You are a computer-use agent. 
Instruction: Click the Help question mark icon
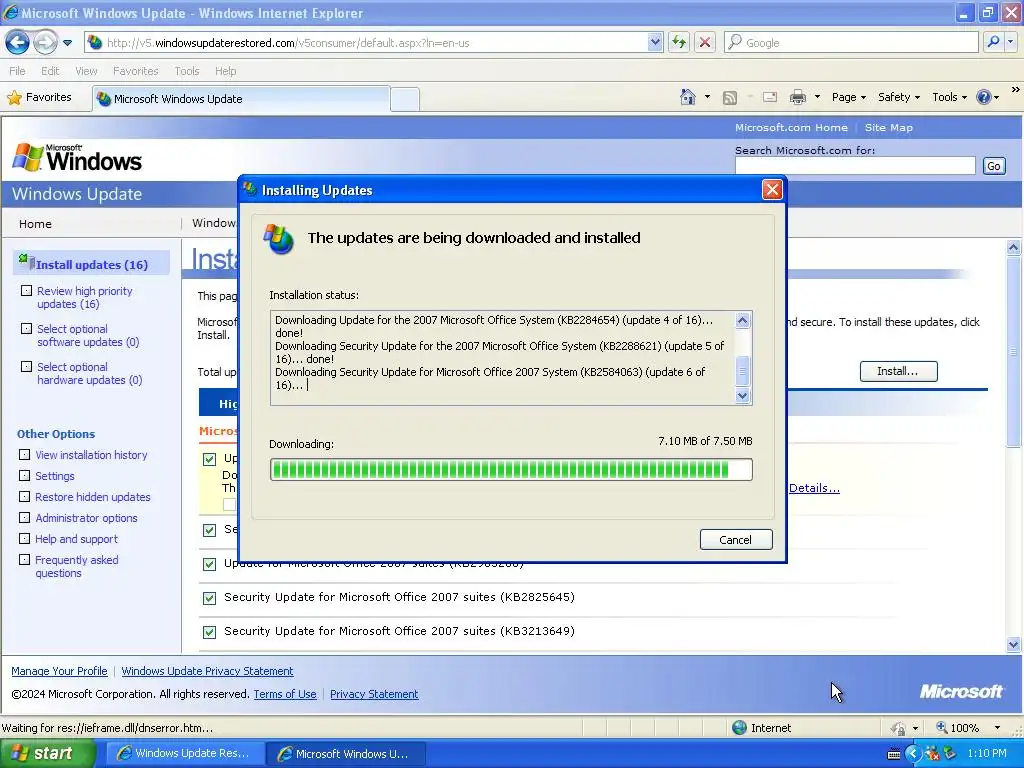pyautogui.click(x=984, y=97)
